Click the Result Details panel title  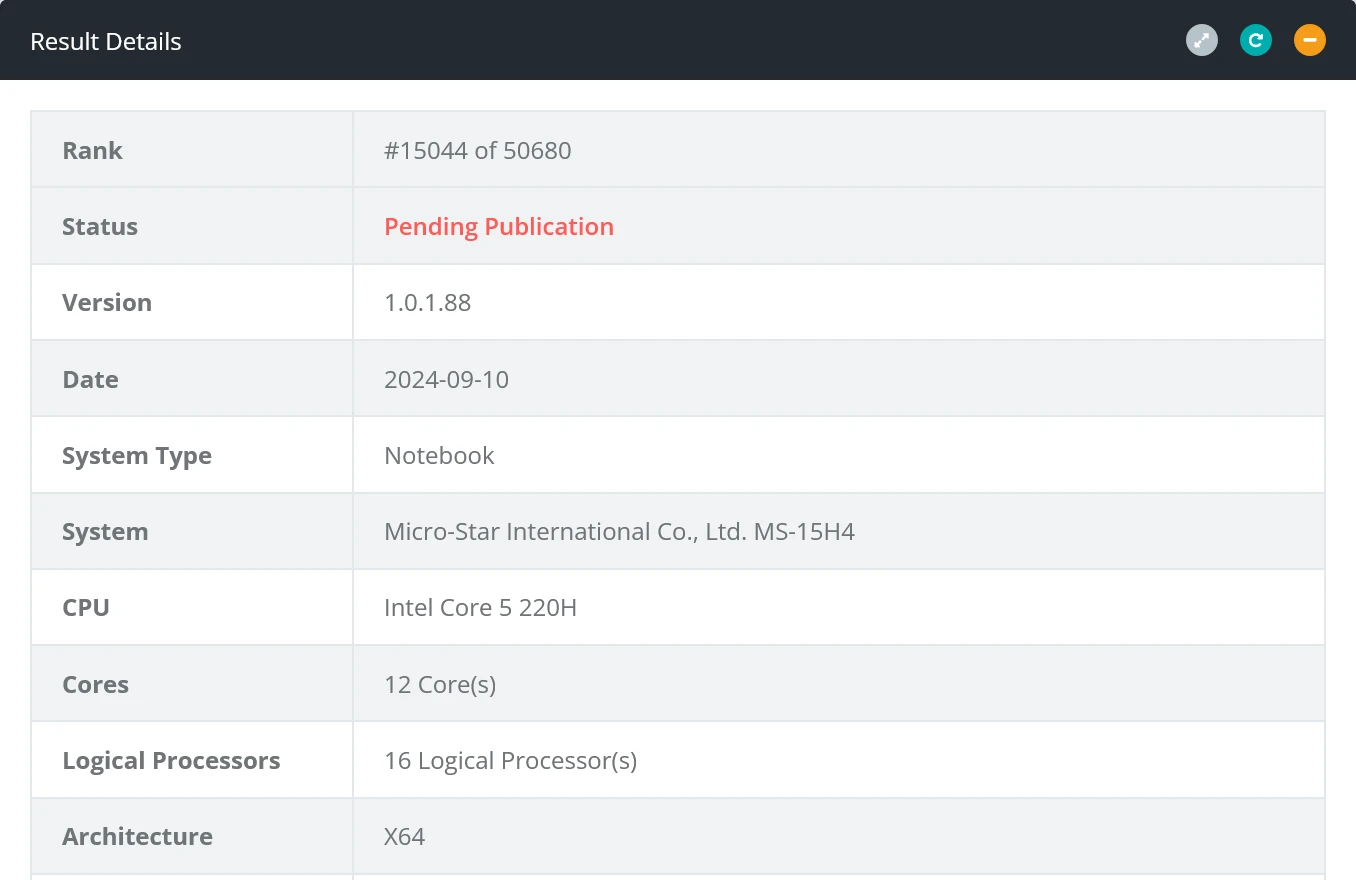106,42
